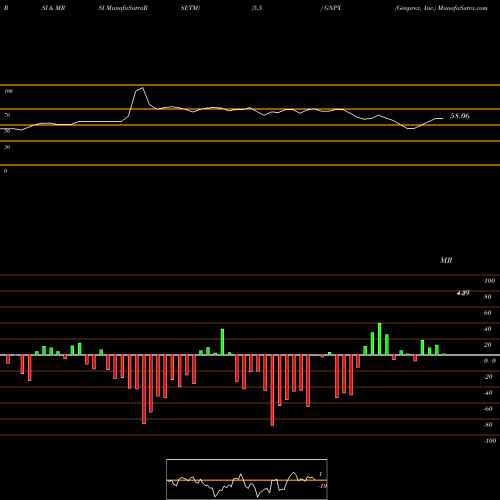Click the -10 label inside the mini chart

[322, 486]
